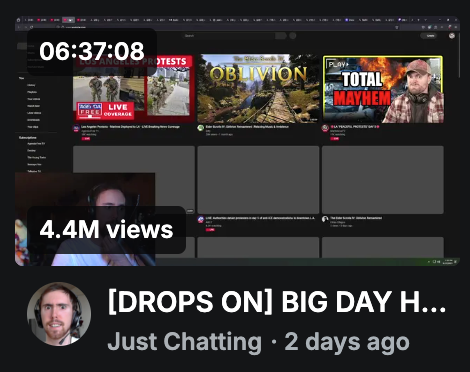Screen dimensions: 470x372
Task: Open the streamer's circular channel avatar
Action: [x=59, y=314]
